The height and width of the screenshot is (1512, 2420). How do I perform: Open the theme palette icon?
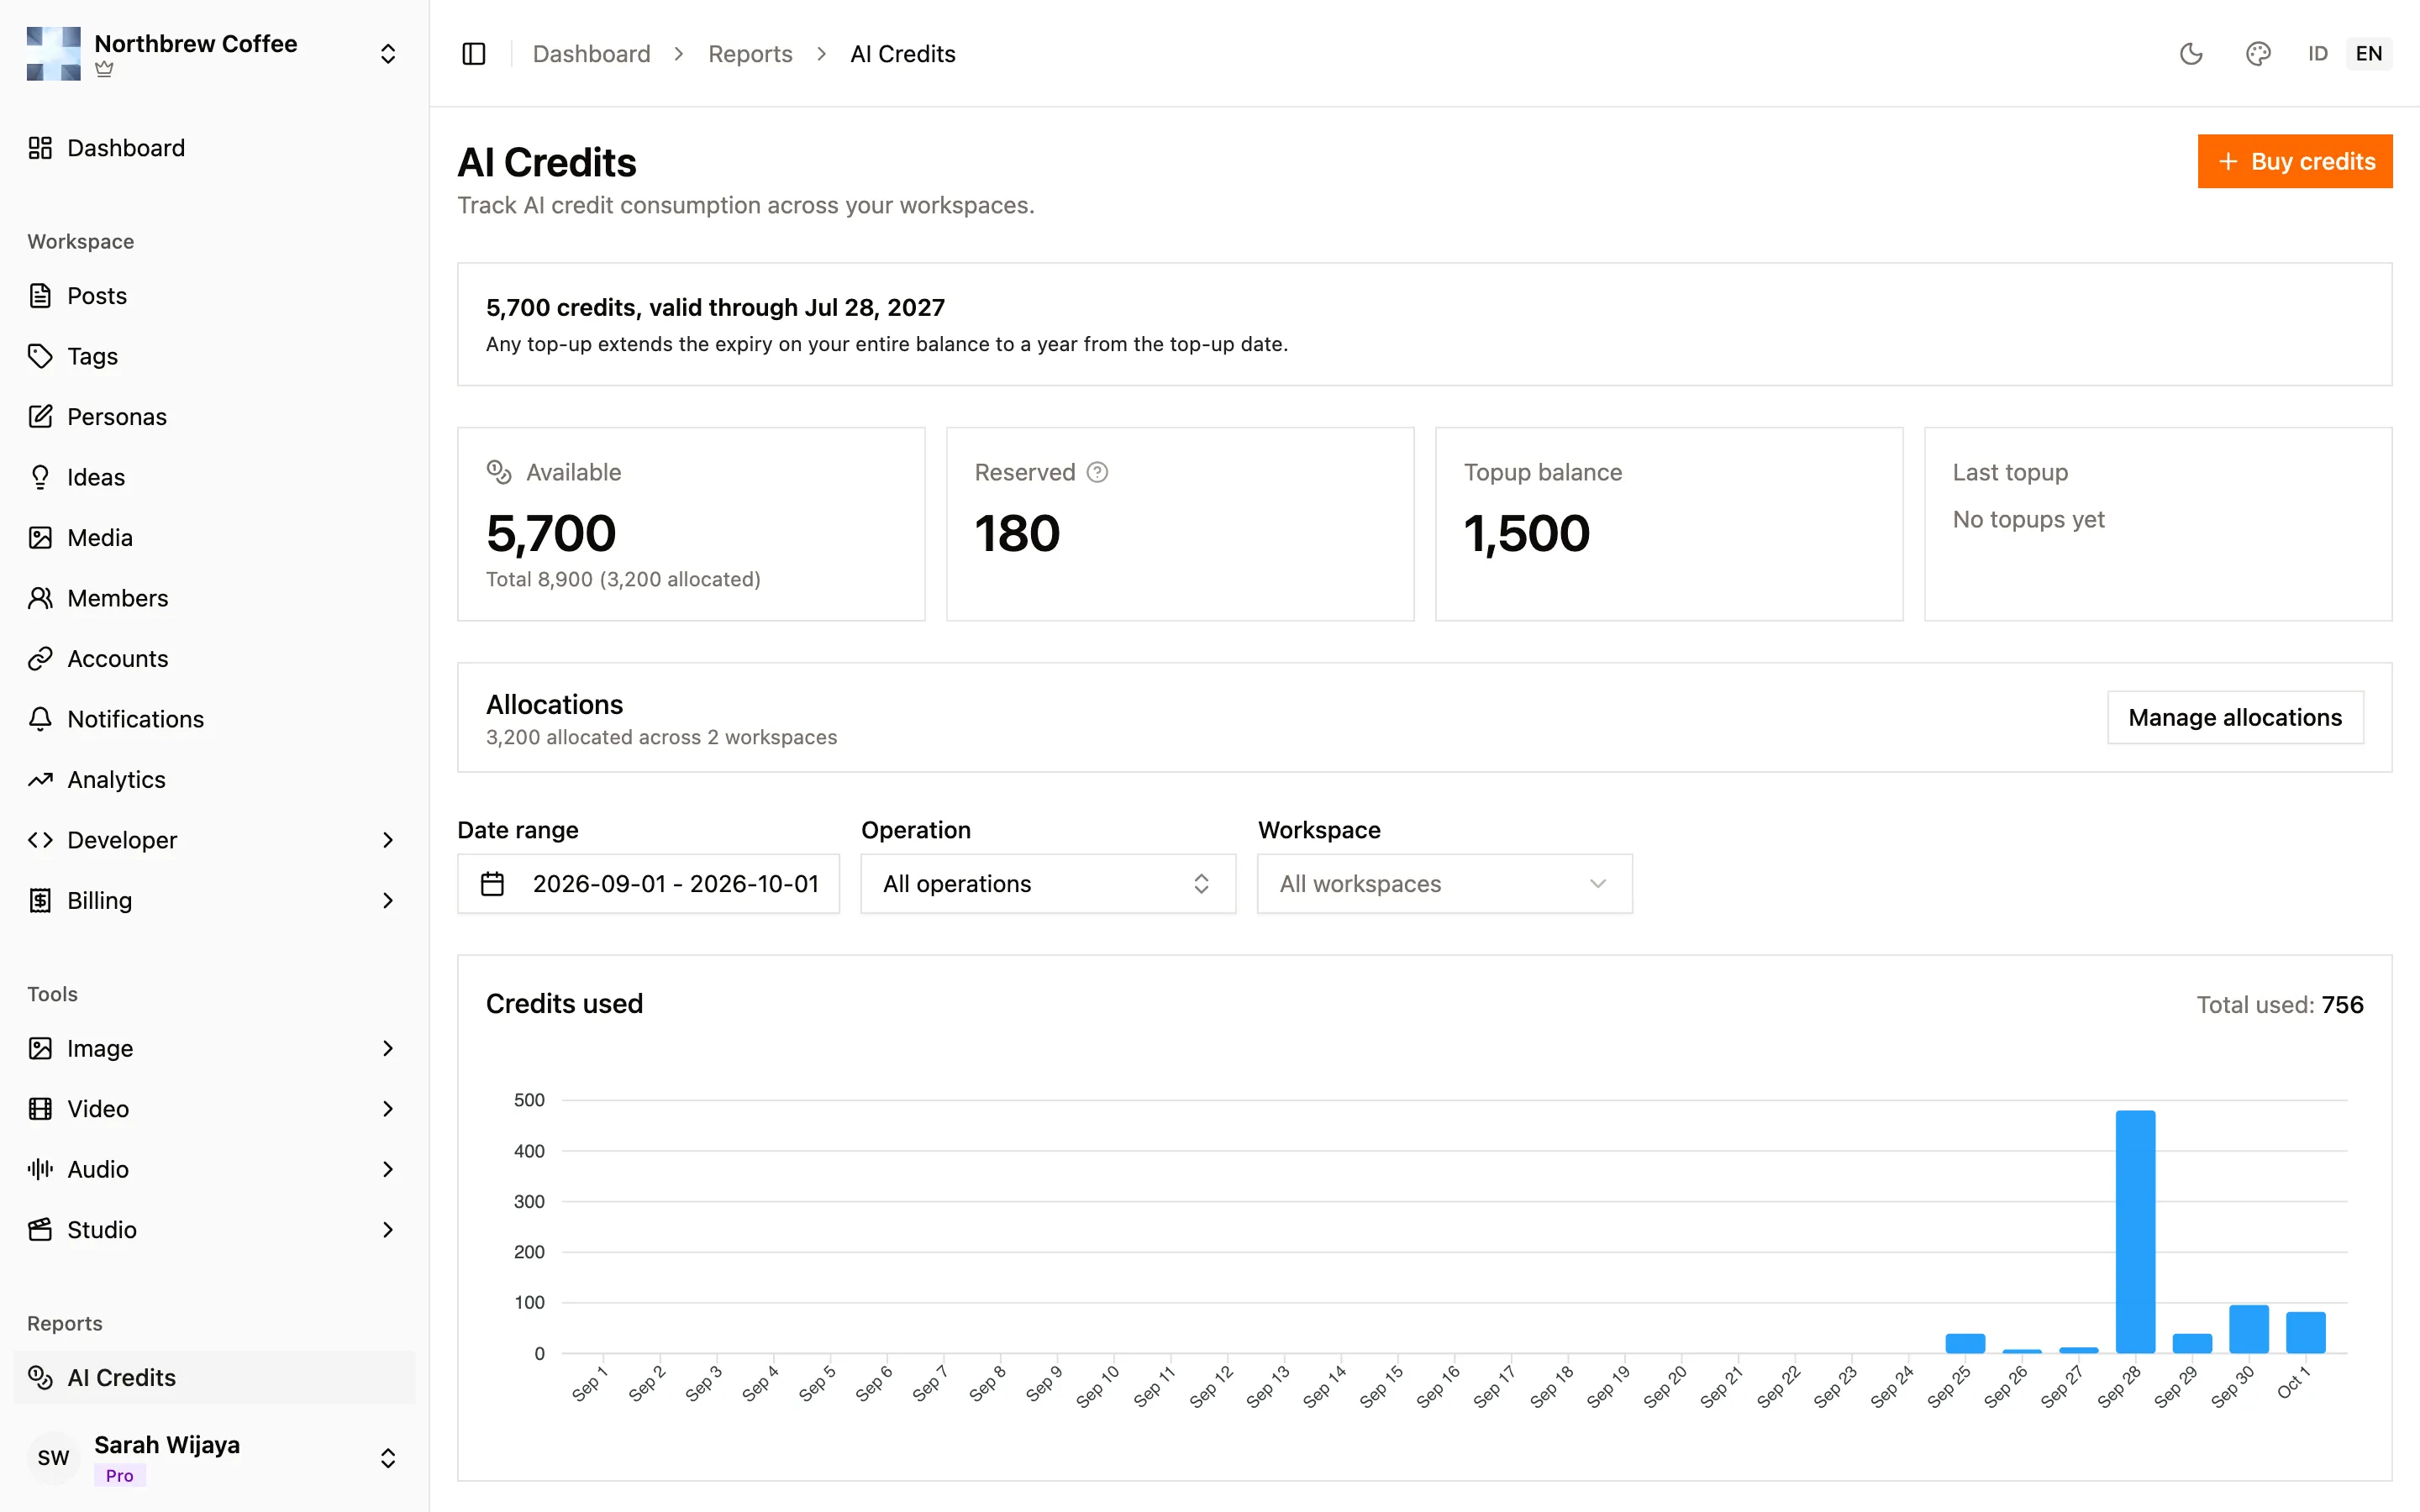tap(2257, 54)
